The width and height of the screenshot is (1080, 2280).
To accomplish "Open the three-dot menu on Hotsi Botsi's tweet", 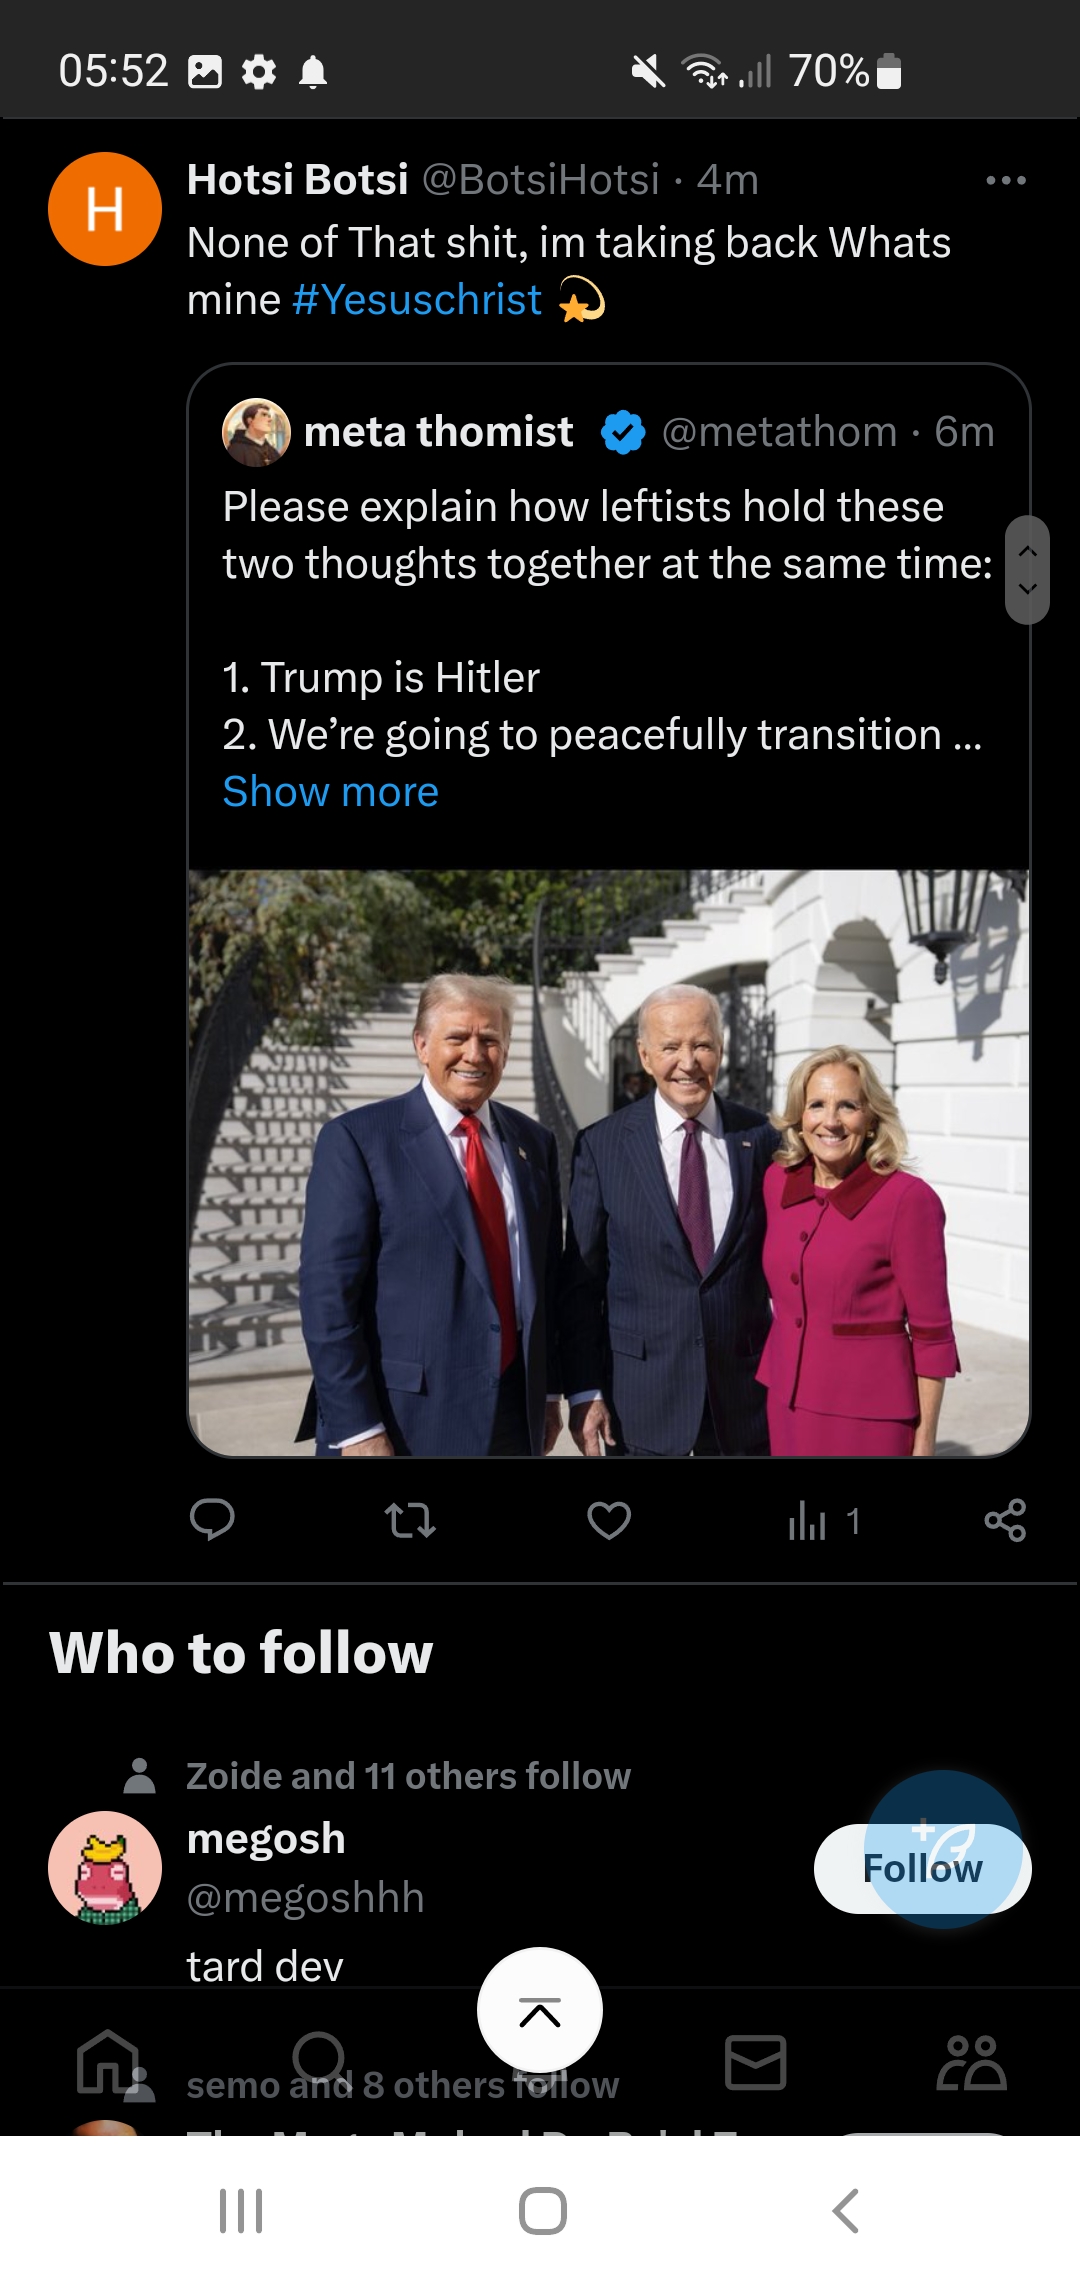I will tap(1006, 180).
